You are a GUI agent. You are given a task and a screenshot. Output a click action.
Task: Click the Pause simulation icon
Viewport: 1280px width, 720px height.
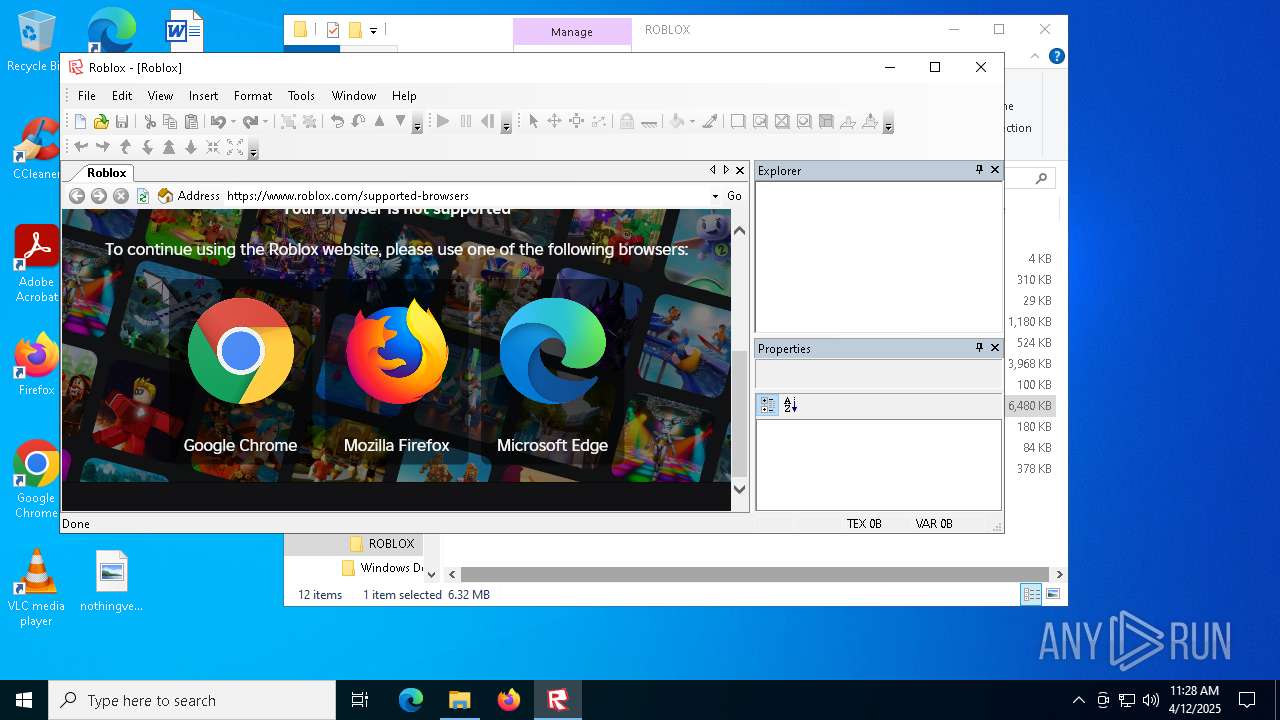(465, 122)
